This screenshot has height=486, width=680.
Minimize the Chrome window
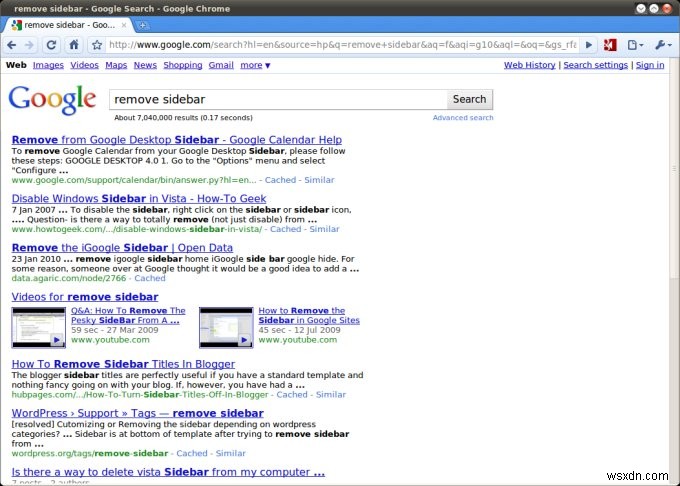pyautogui.click(x=641, y=8)
